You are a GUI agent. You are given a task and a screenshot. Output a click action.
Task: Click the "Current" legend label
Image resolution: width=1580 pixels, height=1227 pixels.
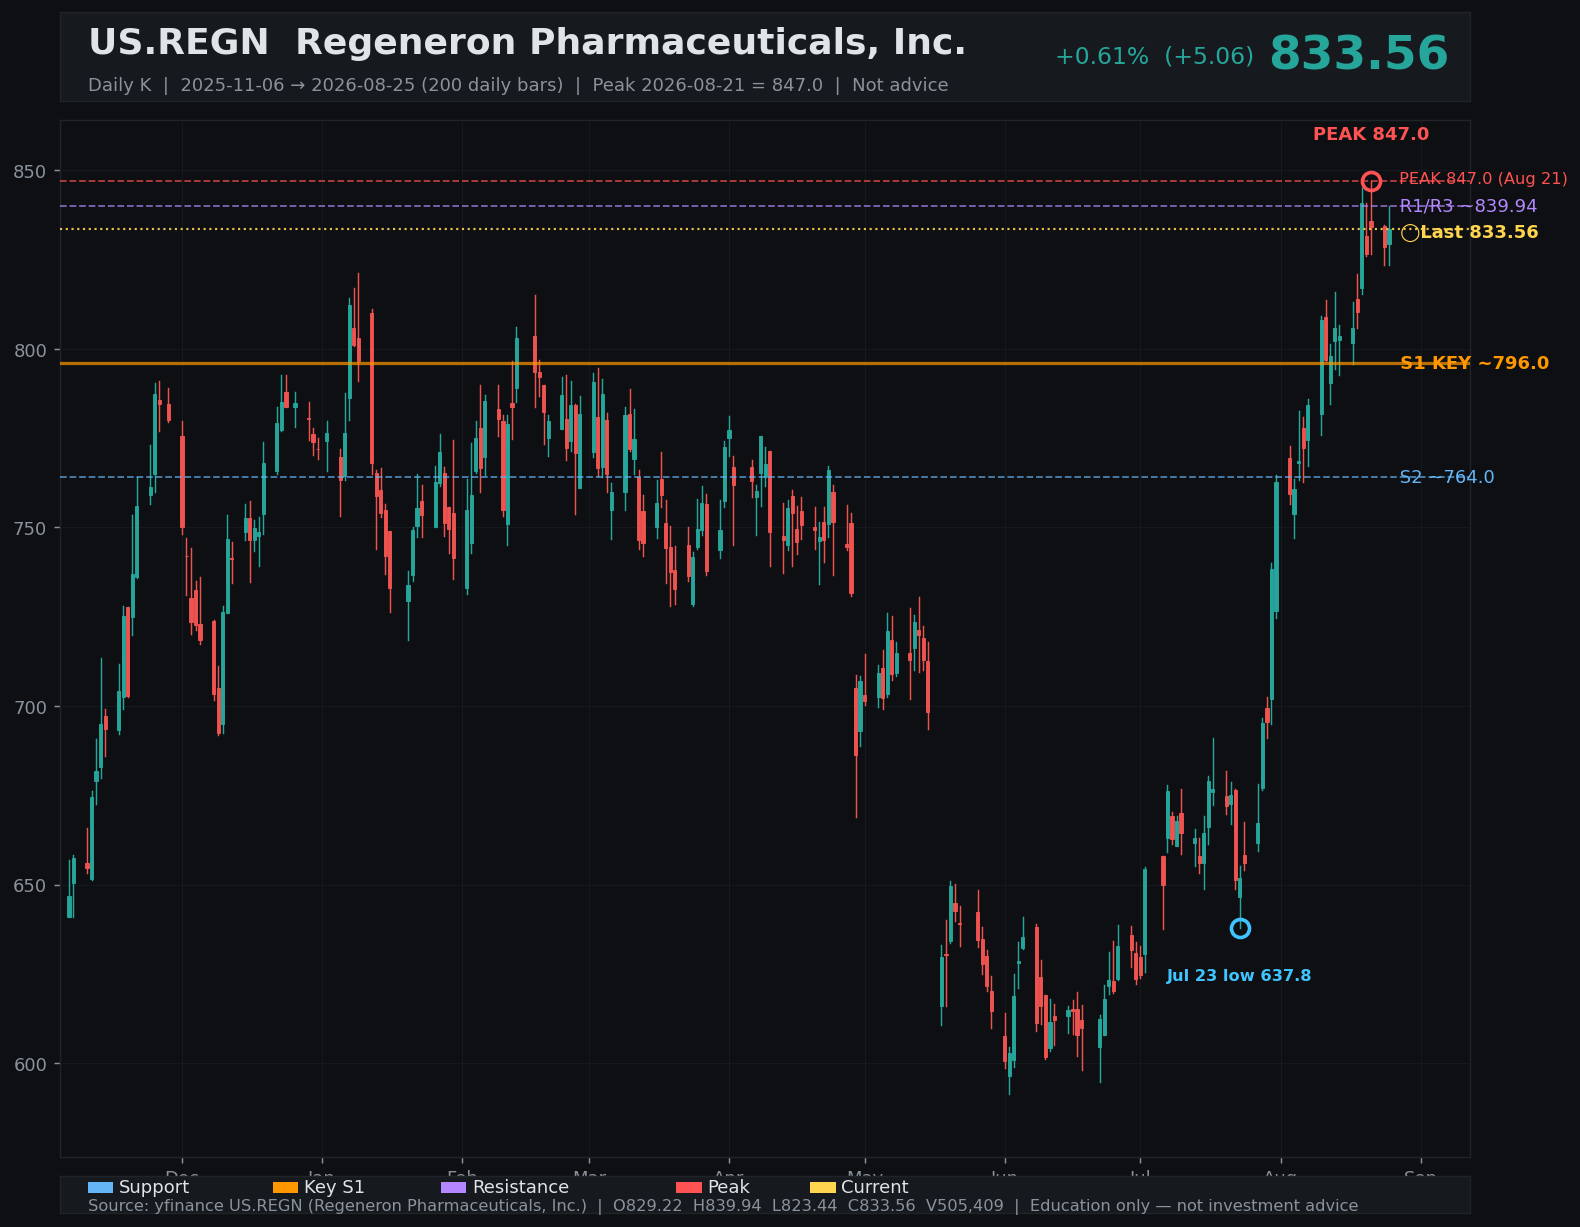pyautogui.click(x=875, y=1187)
